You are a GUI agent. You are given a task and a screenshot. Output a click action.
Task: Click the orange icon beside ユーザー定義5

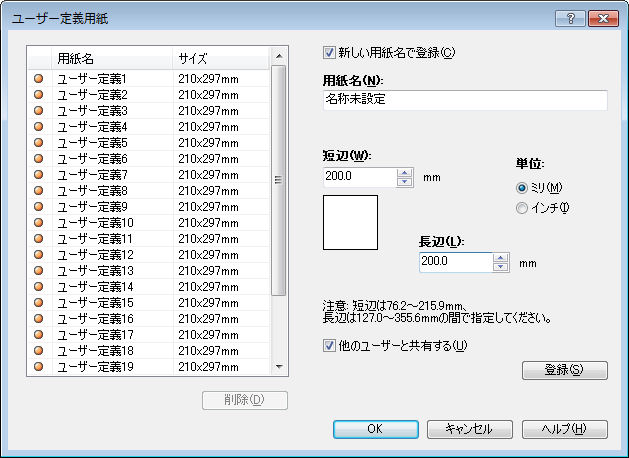tap(40, 142)
